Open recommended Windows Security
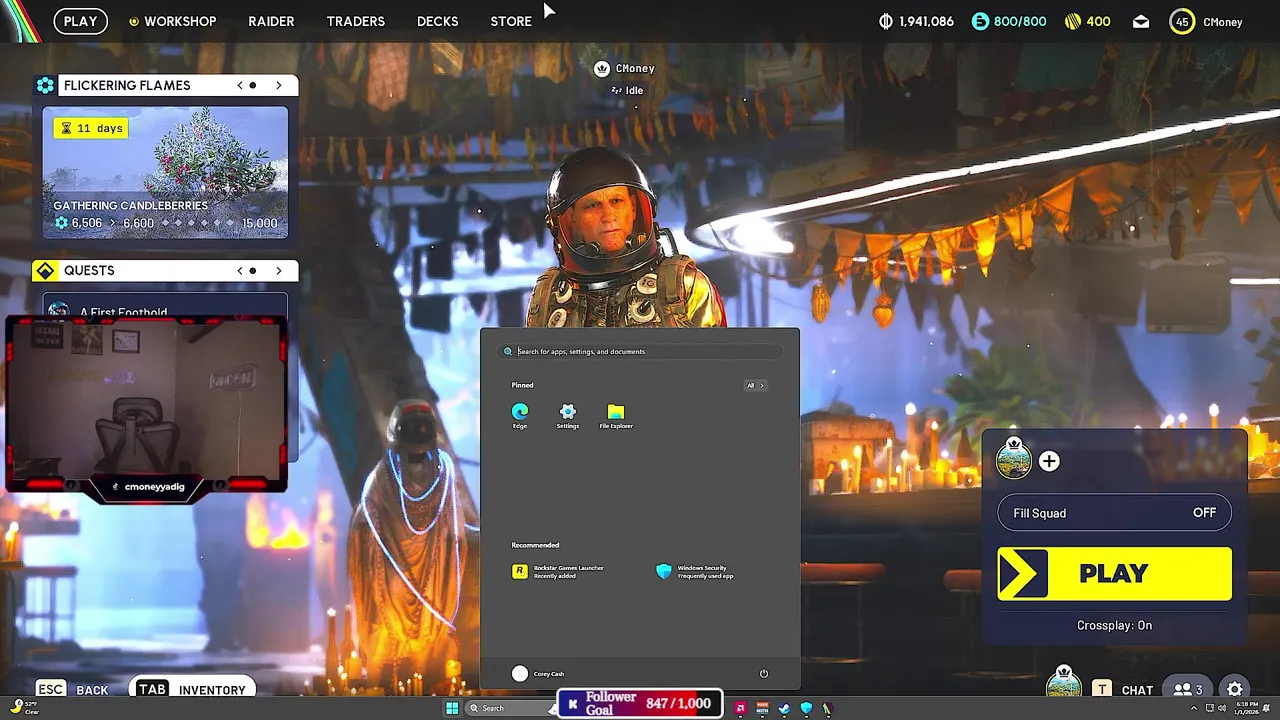This screenshot has width=1280, height=720. pos(696,571)
